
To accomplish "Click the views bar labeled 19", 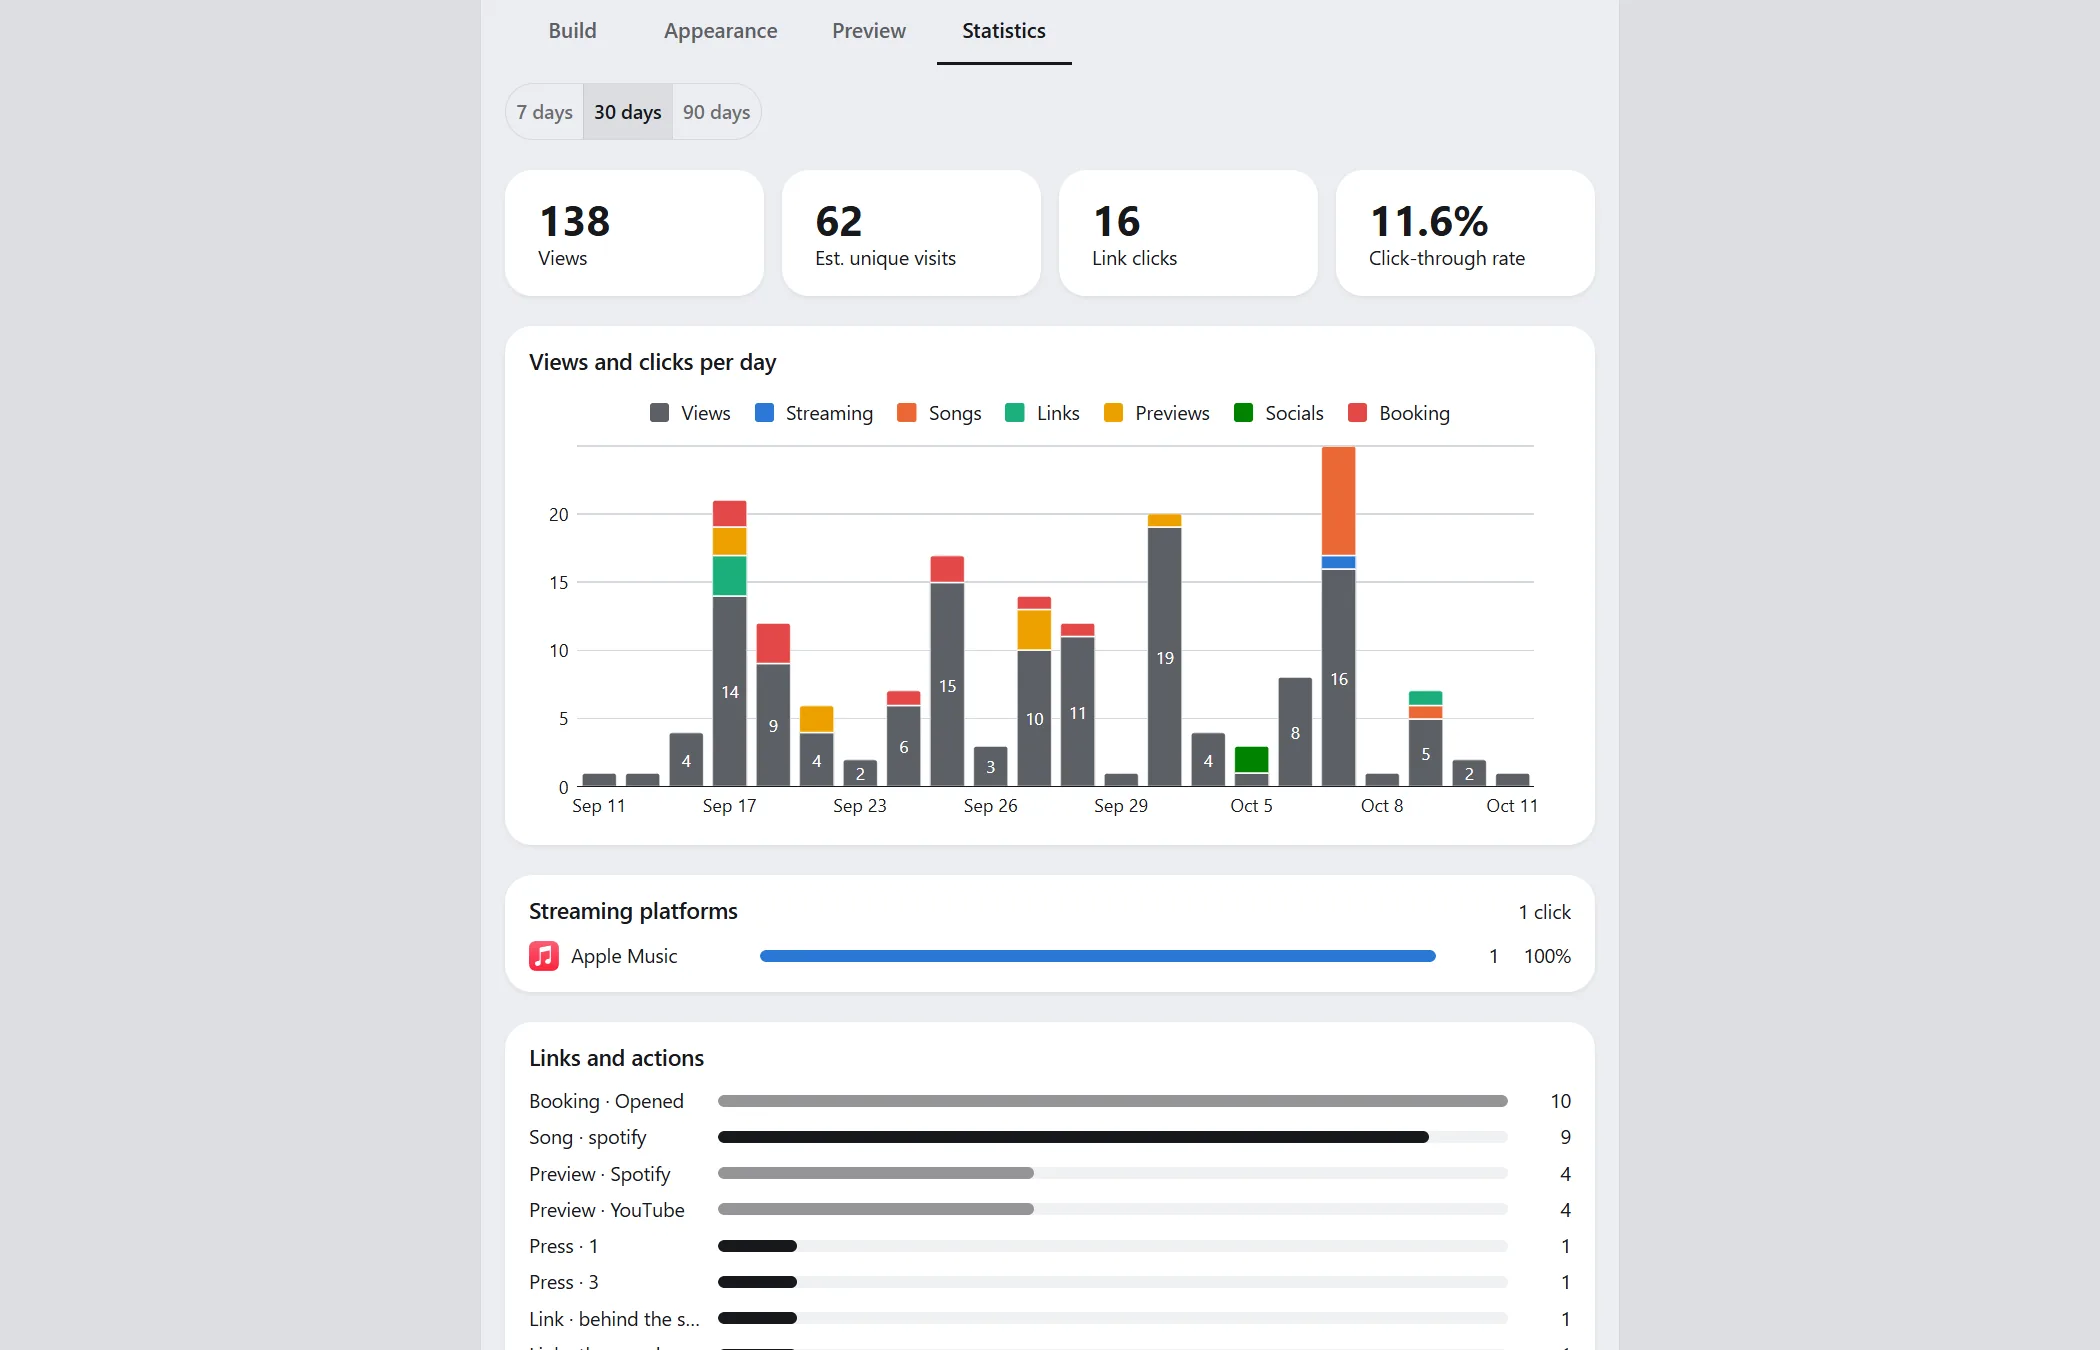I will click(1165, 657).
